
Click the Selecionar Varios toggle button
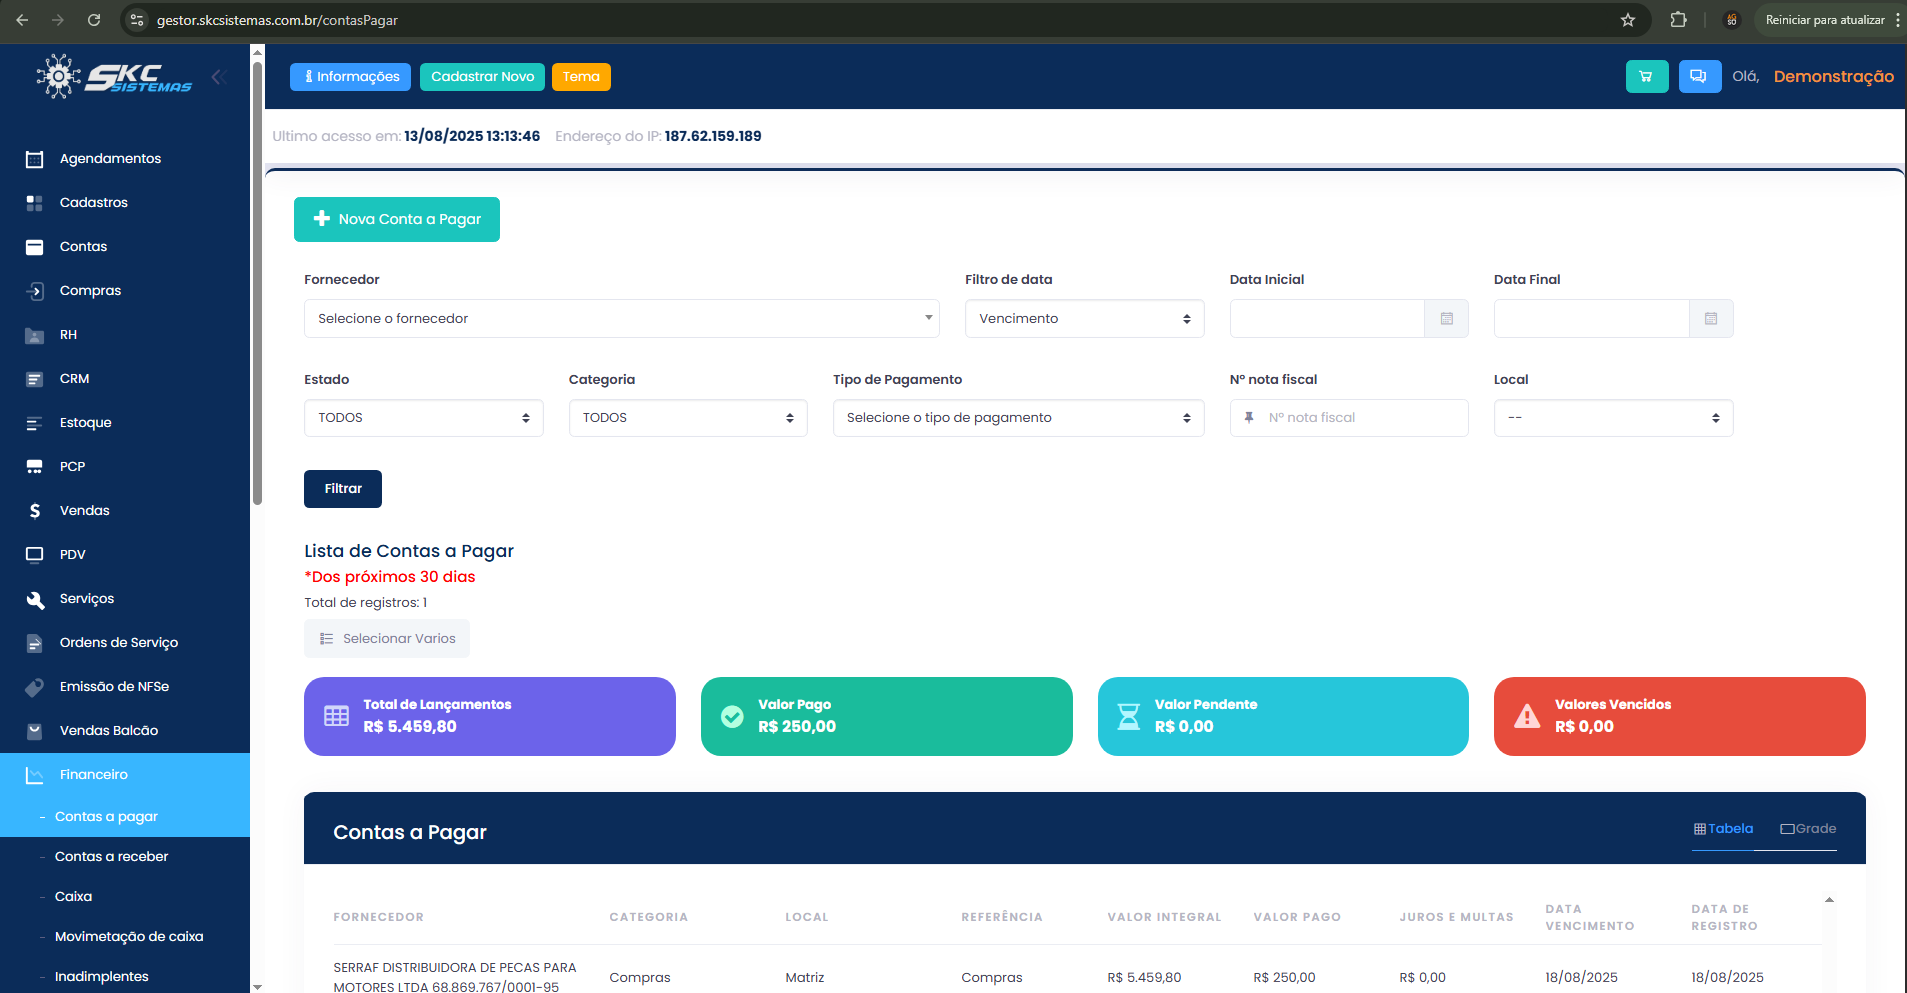click(387, 639)
